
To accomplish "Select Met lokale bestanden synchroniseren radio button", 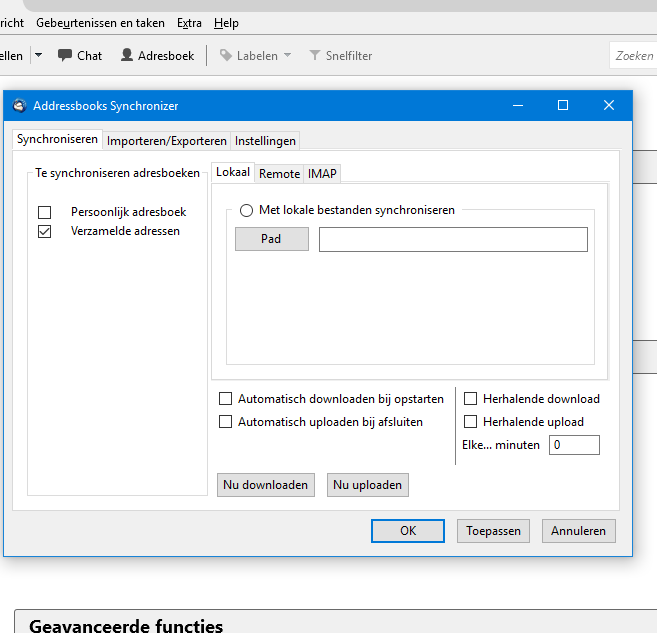I will pyautogui.click(x=247, y=210).
